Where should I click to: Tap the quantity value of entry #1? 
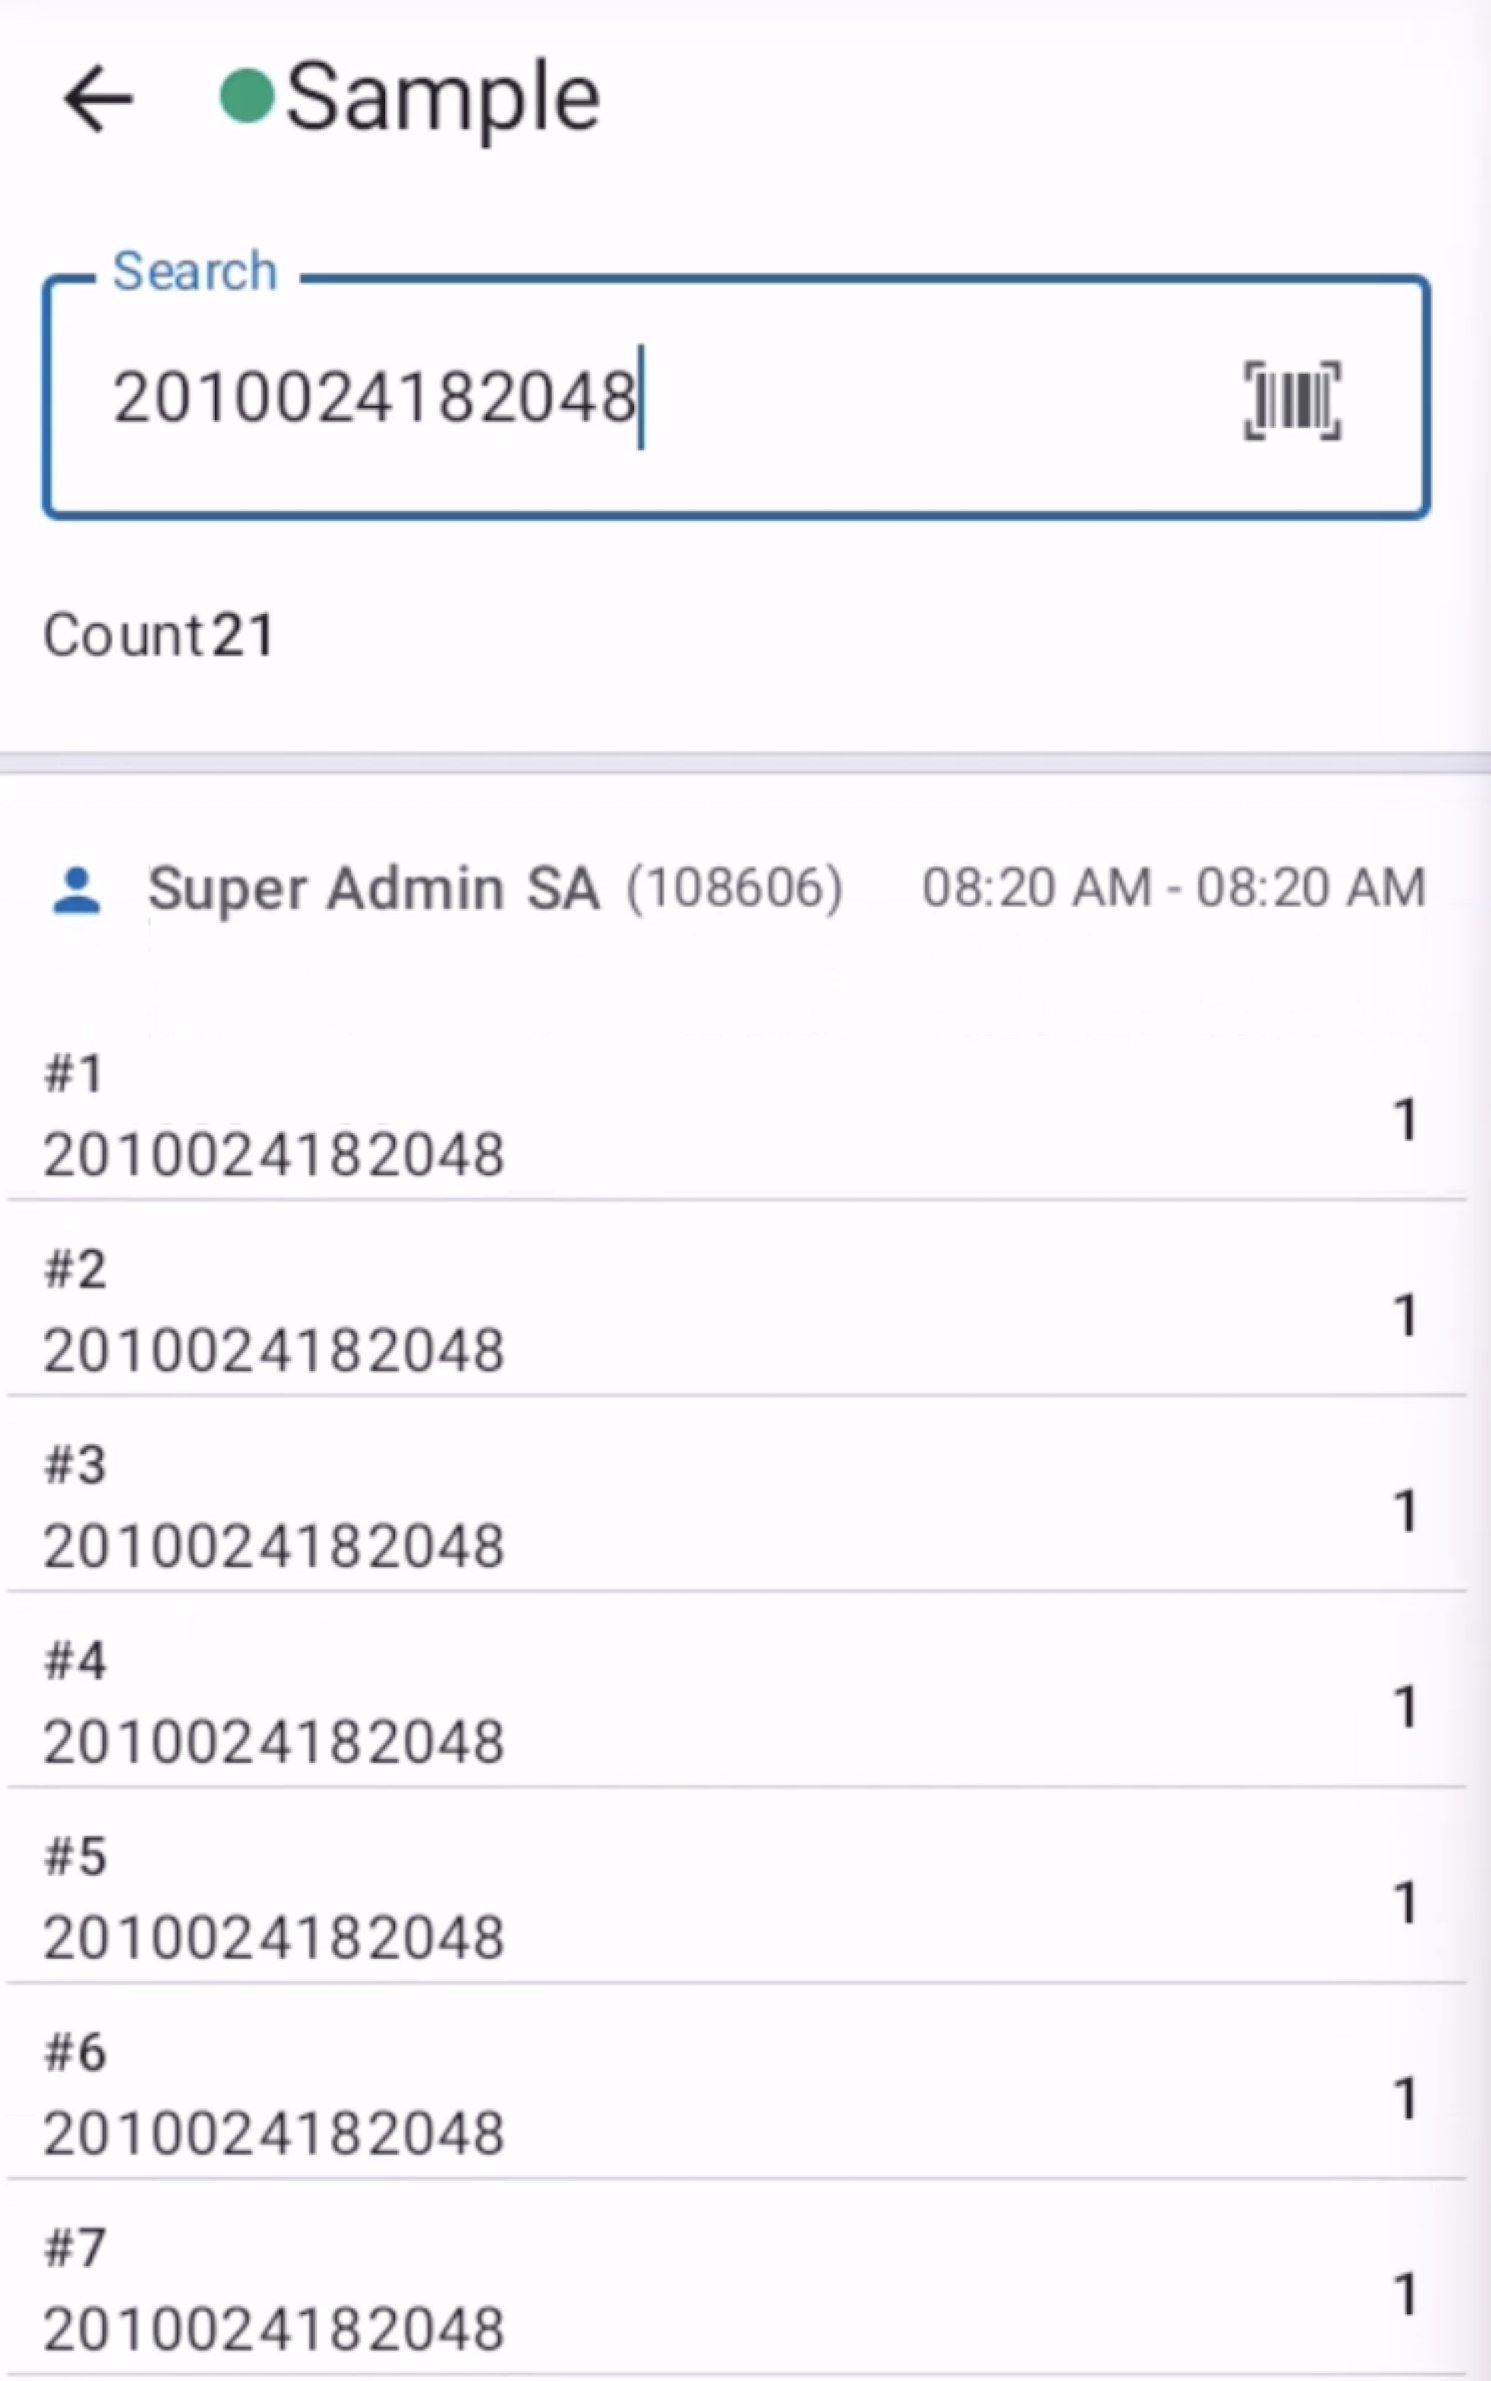(x=1405, y=1119)
